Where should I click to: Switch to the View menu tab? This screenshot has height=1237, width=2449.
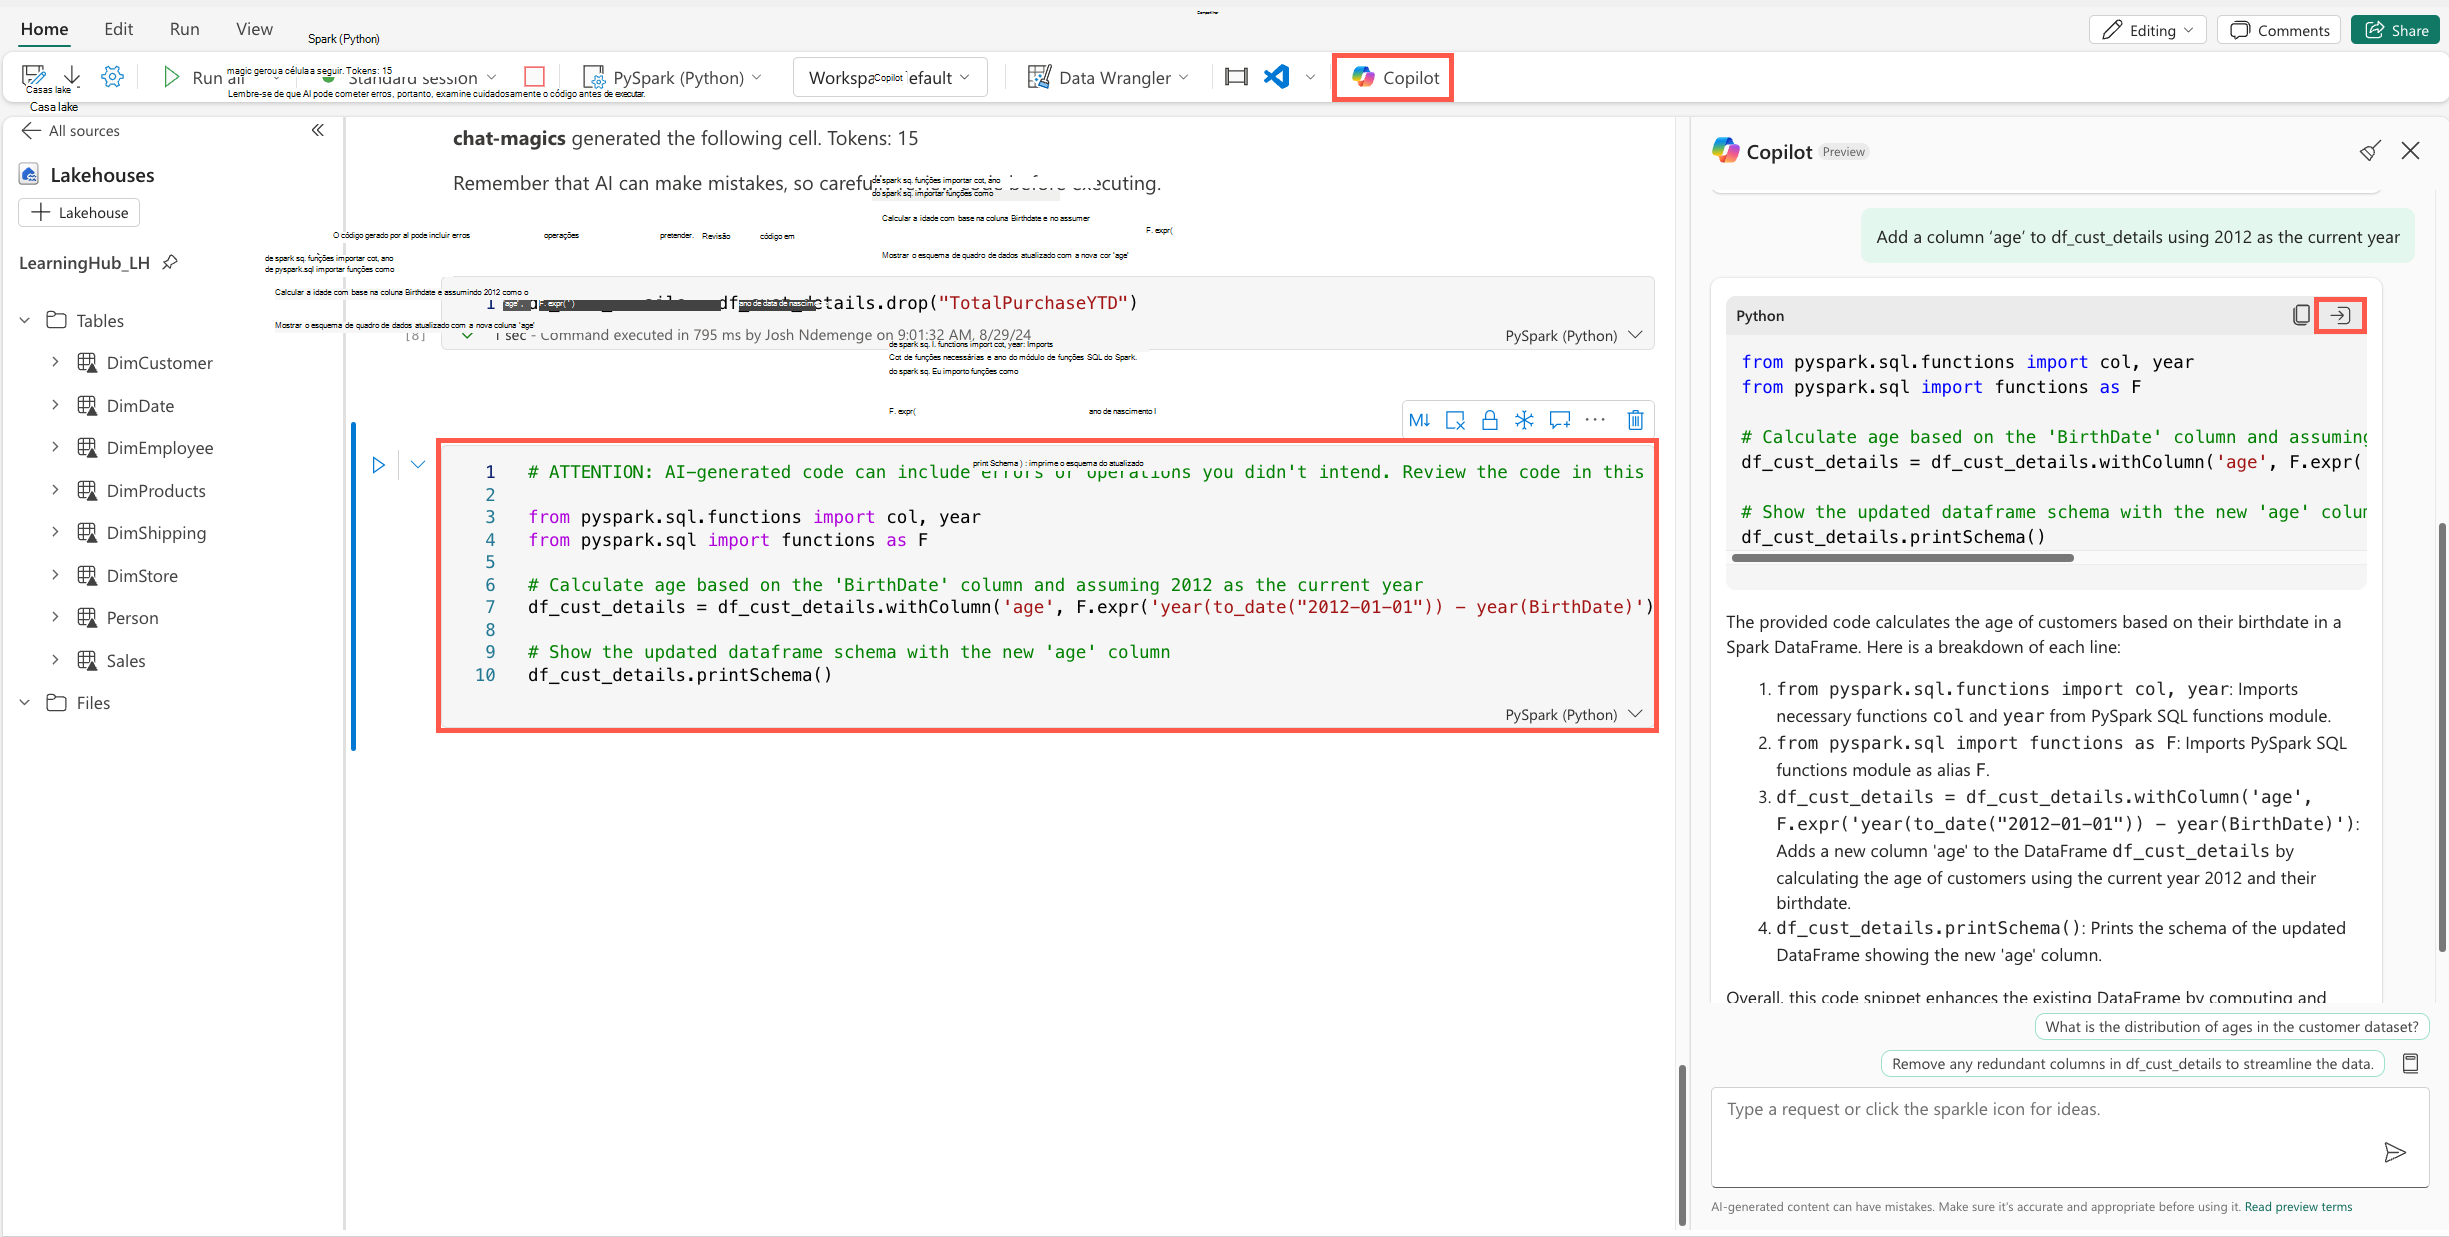tap(252, 28)
